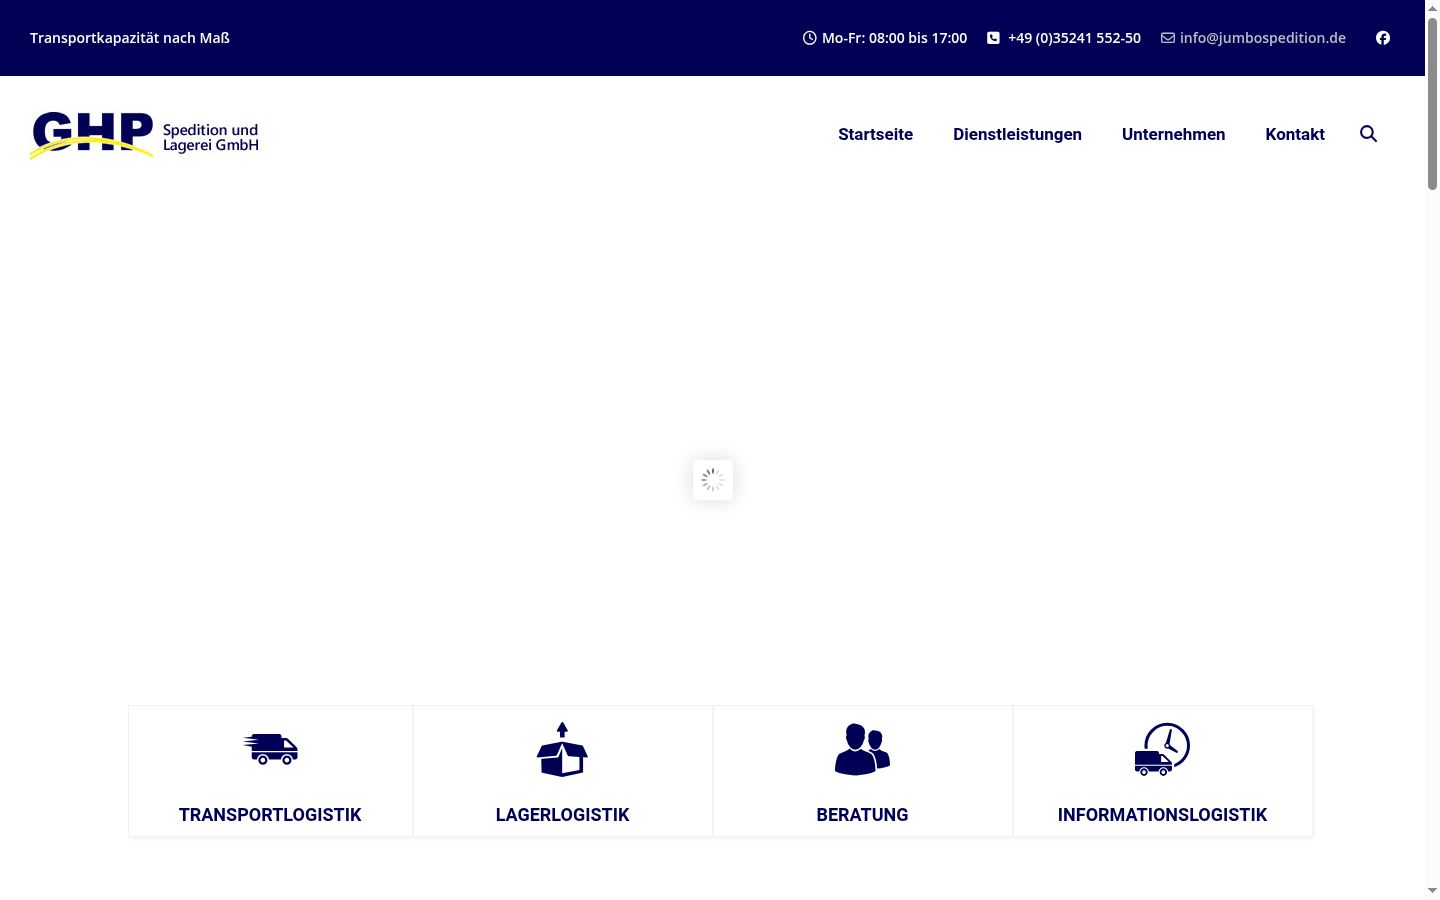Open the INFORMATIONSLOGISTIK heading link
The width and height of the screenshot is (1440, 900).
click(1162, 815)
